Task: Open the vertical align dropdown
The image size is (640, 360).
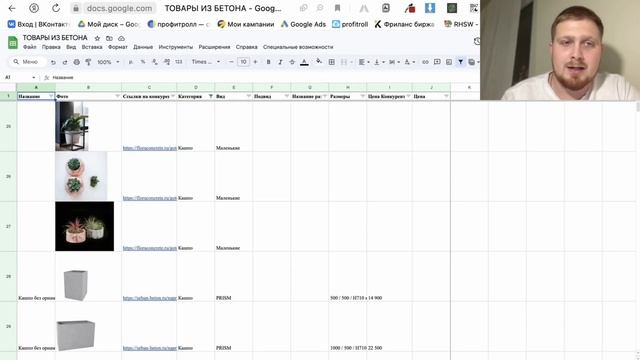Action: 379,62
